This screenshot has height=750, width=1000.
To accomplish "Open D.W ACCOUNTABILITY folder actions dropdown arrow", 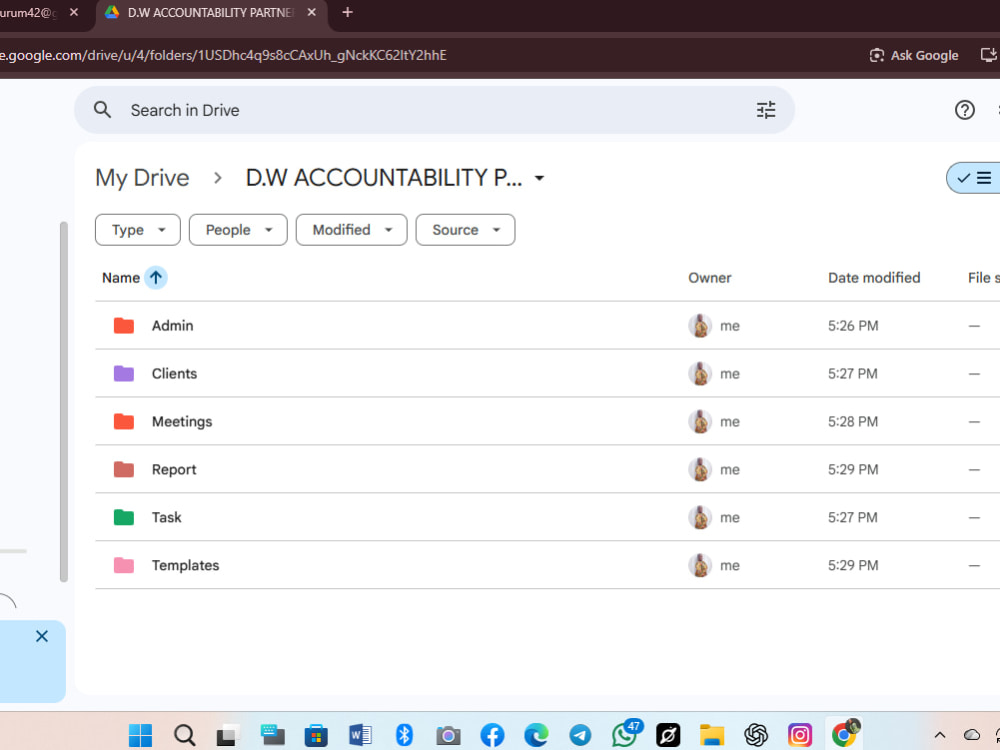I will pos(540,178).
